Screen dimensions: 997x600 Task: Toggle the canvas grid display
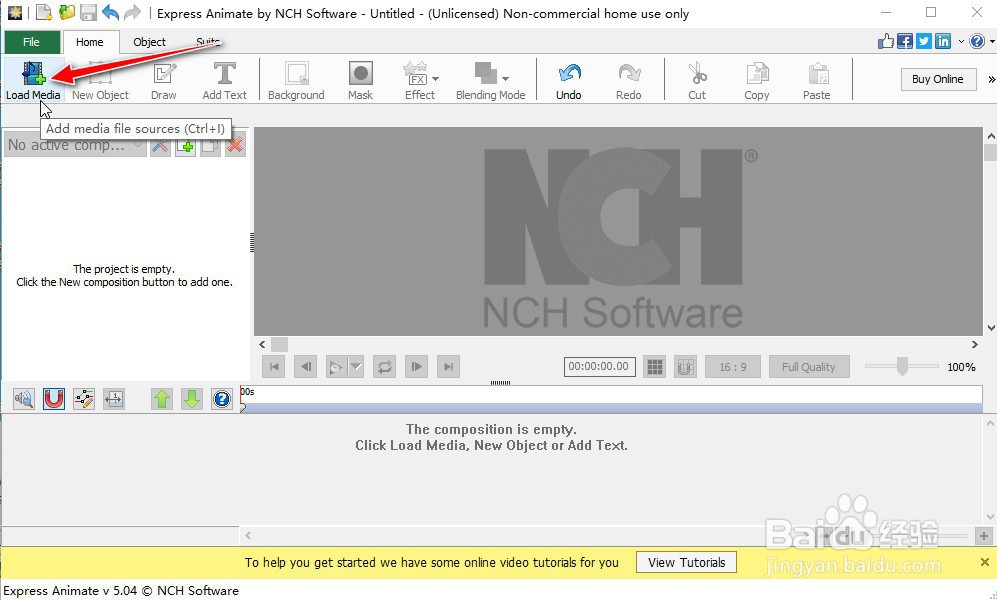coord(655,367)
